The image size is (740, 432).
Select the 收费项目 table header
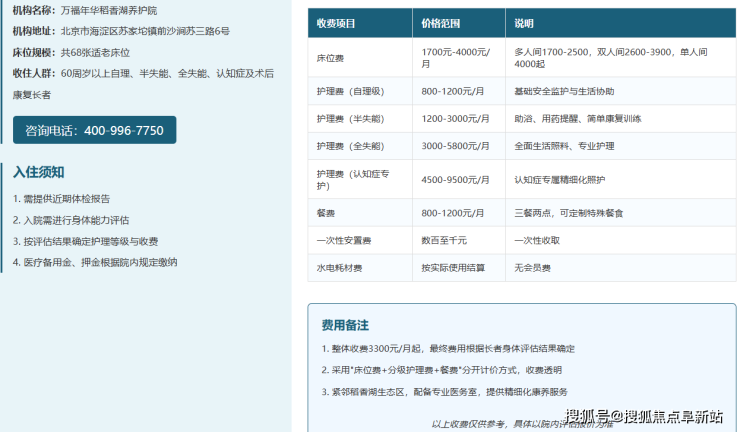point(360,23)
